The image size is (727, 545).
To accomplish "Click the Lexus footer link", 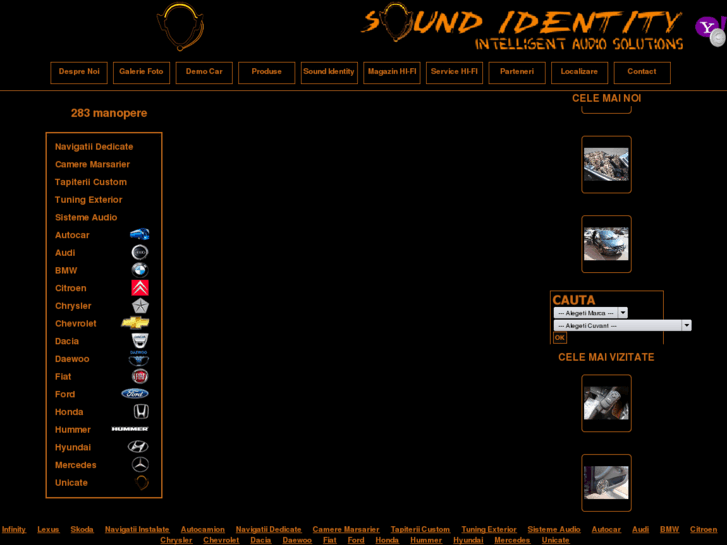I will [x=48, y=529].
